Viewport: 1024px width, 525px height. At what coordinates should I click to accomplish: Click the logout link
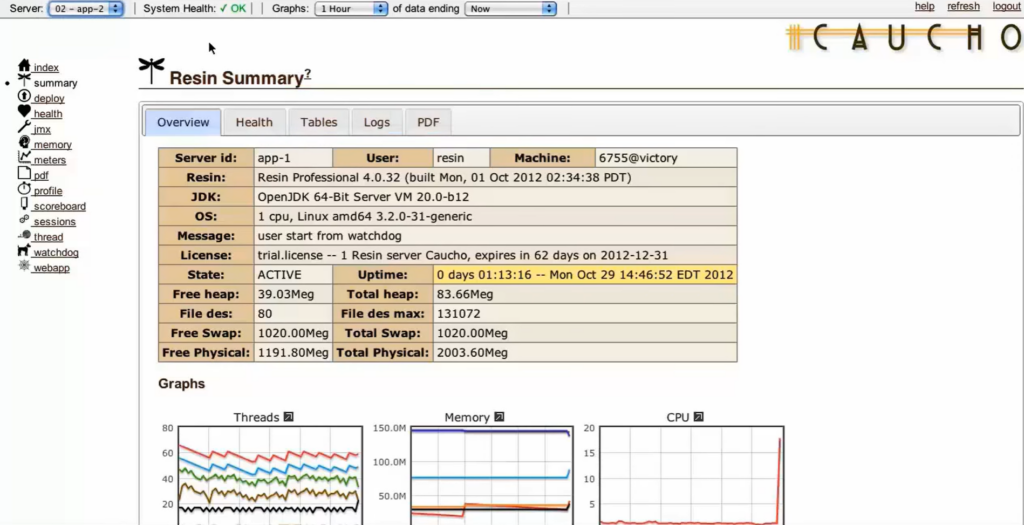click(1006, 7)
